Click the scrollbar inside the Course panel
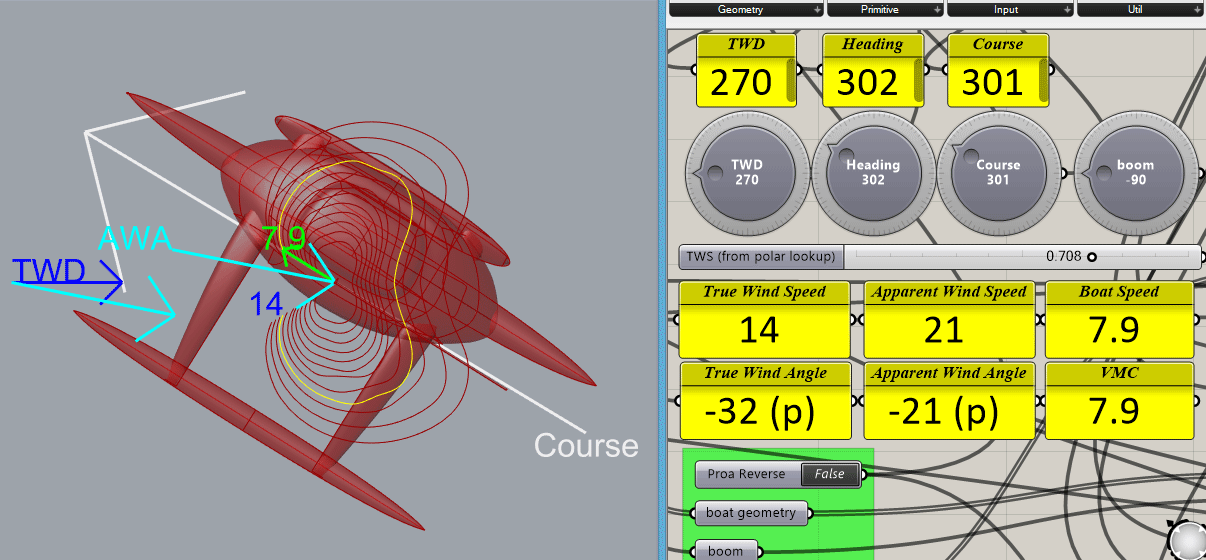The height and width of the screenshot is (560, 1206). [x=1044, y=81]
